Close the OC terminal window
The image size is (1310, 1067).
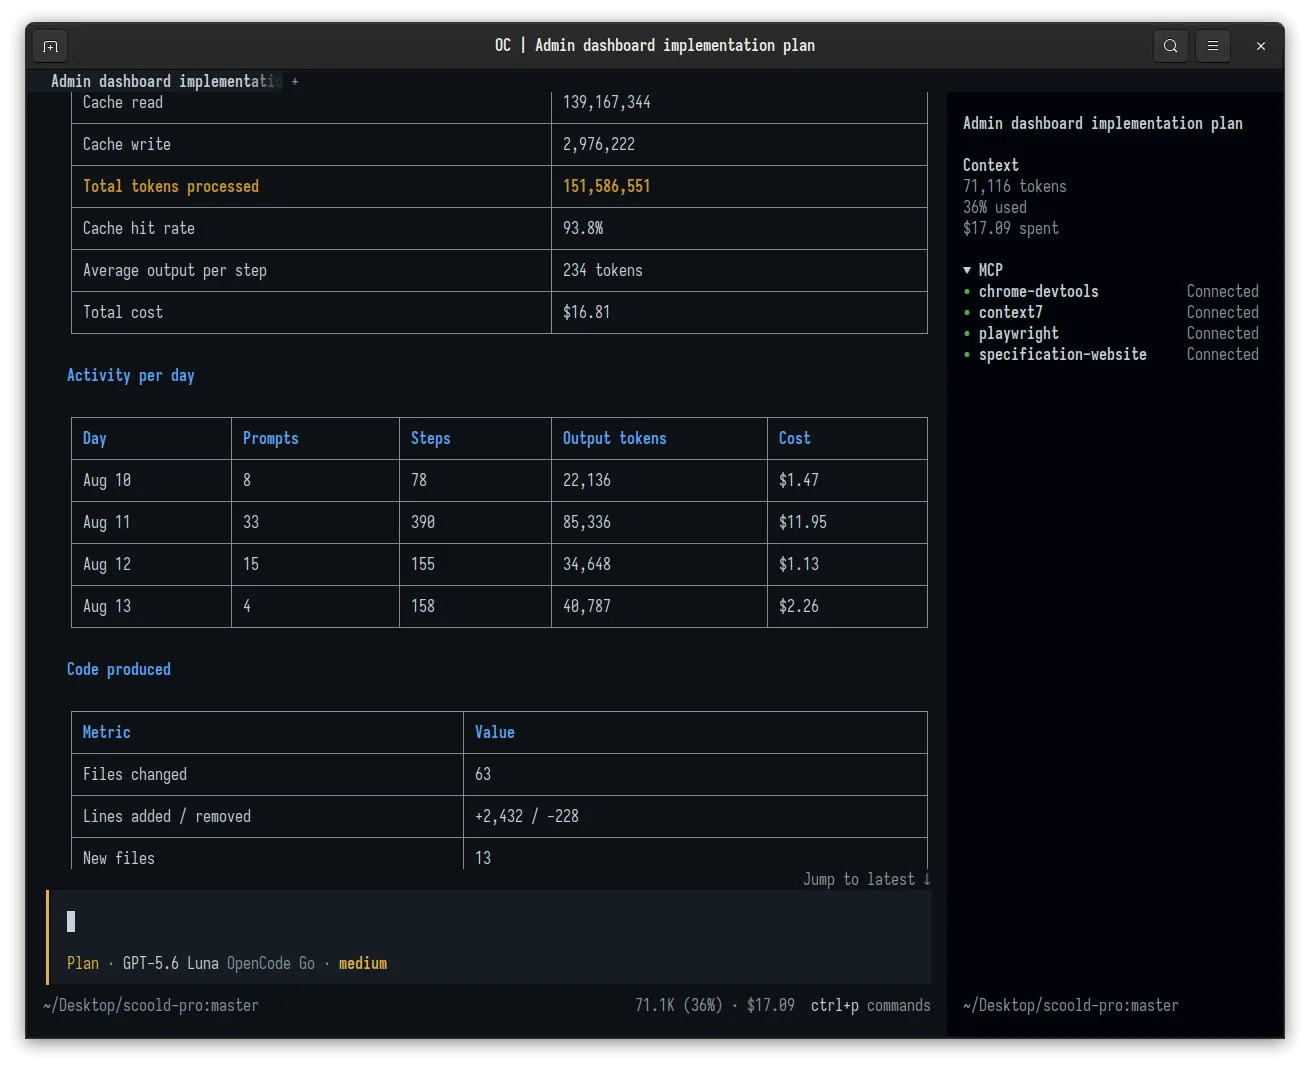point(1261,46)
